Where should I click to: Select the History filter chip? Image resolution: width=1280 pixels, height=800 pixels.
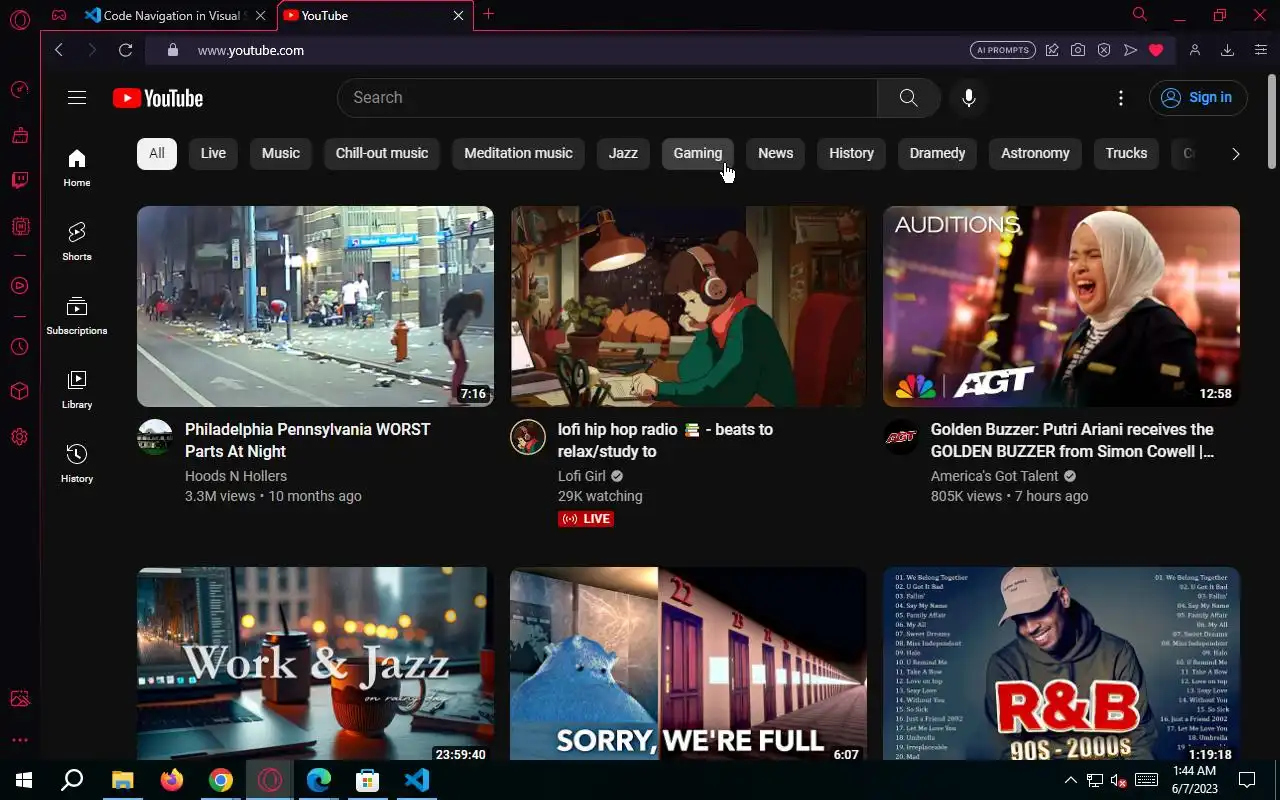tap(852, 153)
